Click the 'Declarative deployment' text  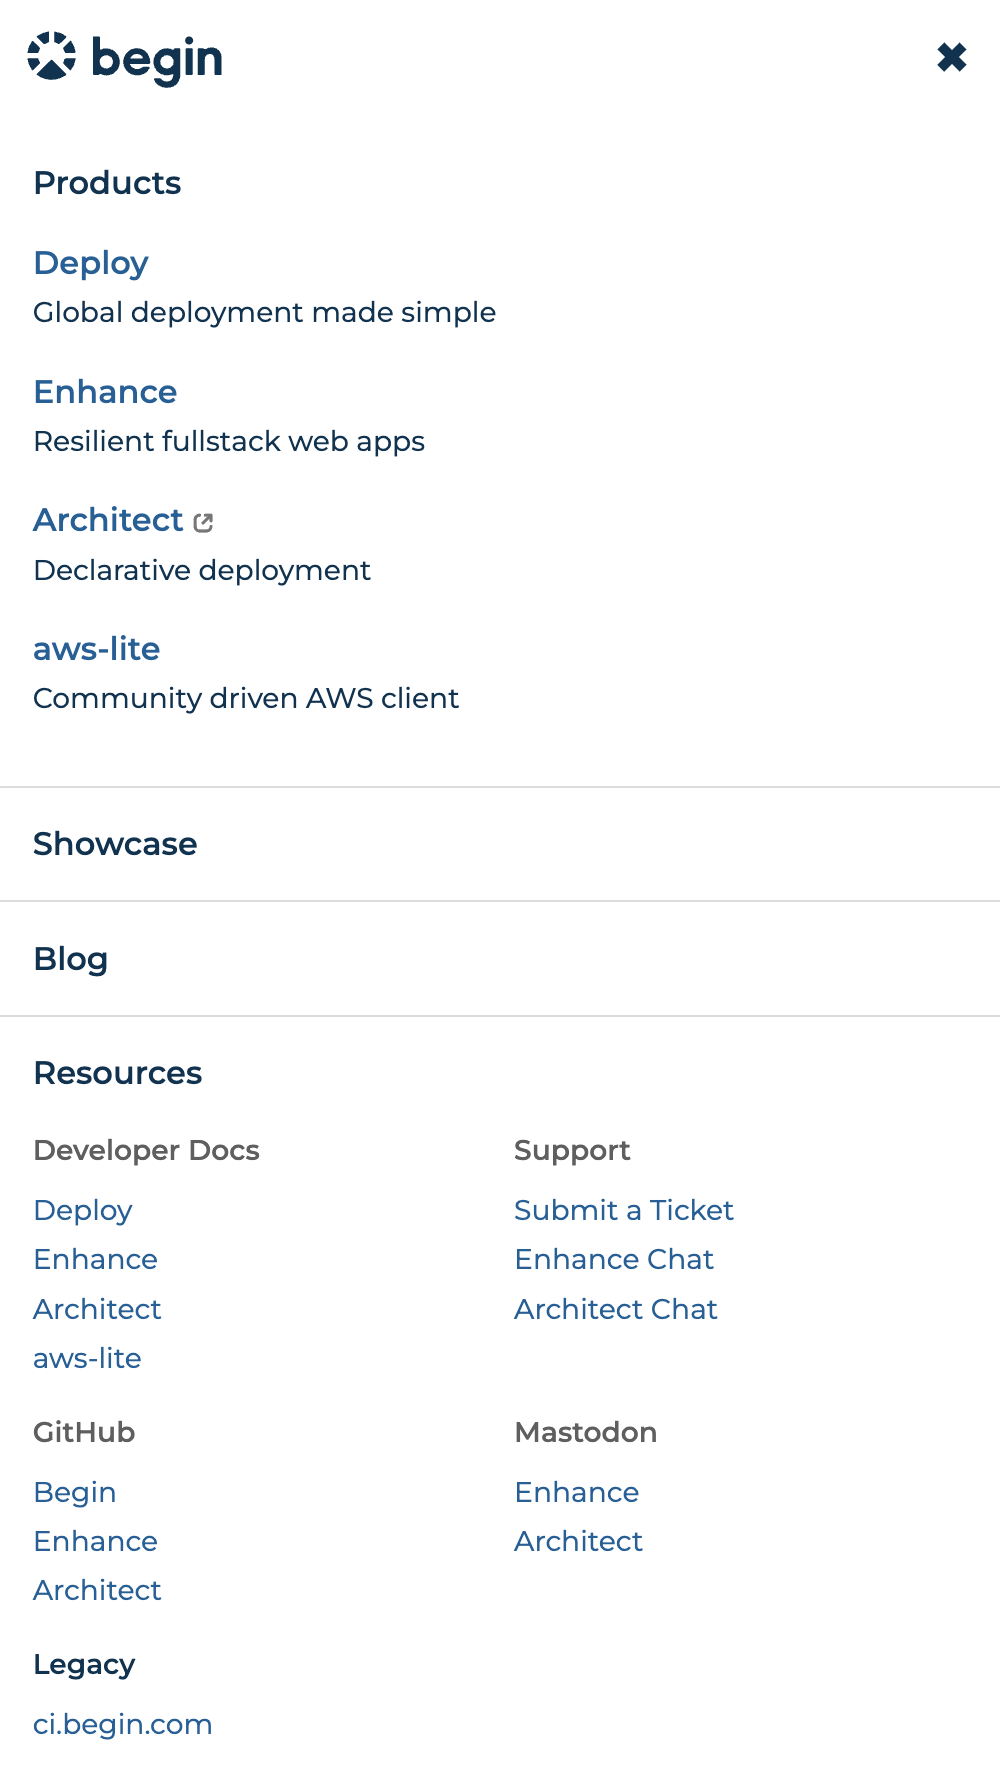coord(202,570)
